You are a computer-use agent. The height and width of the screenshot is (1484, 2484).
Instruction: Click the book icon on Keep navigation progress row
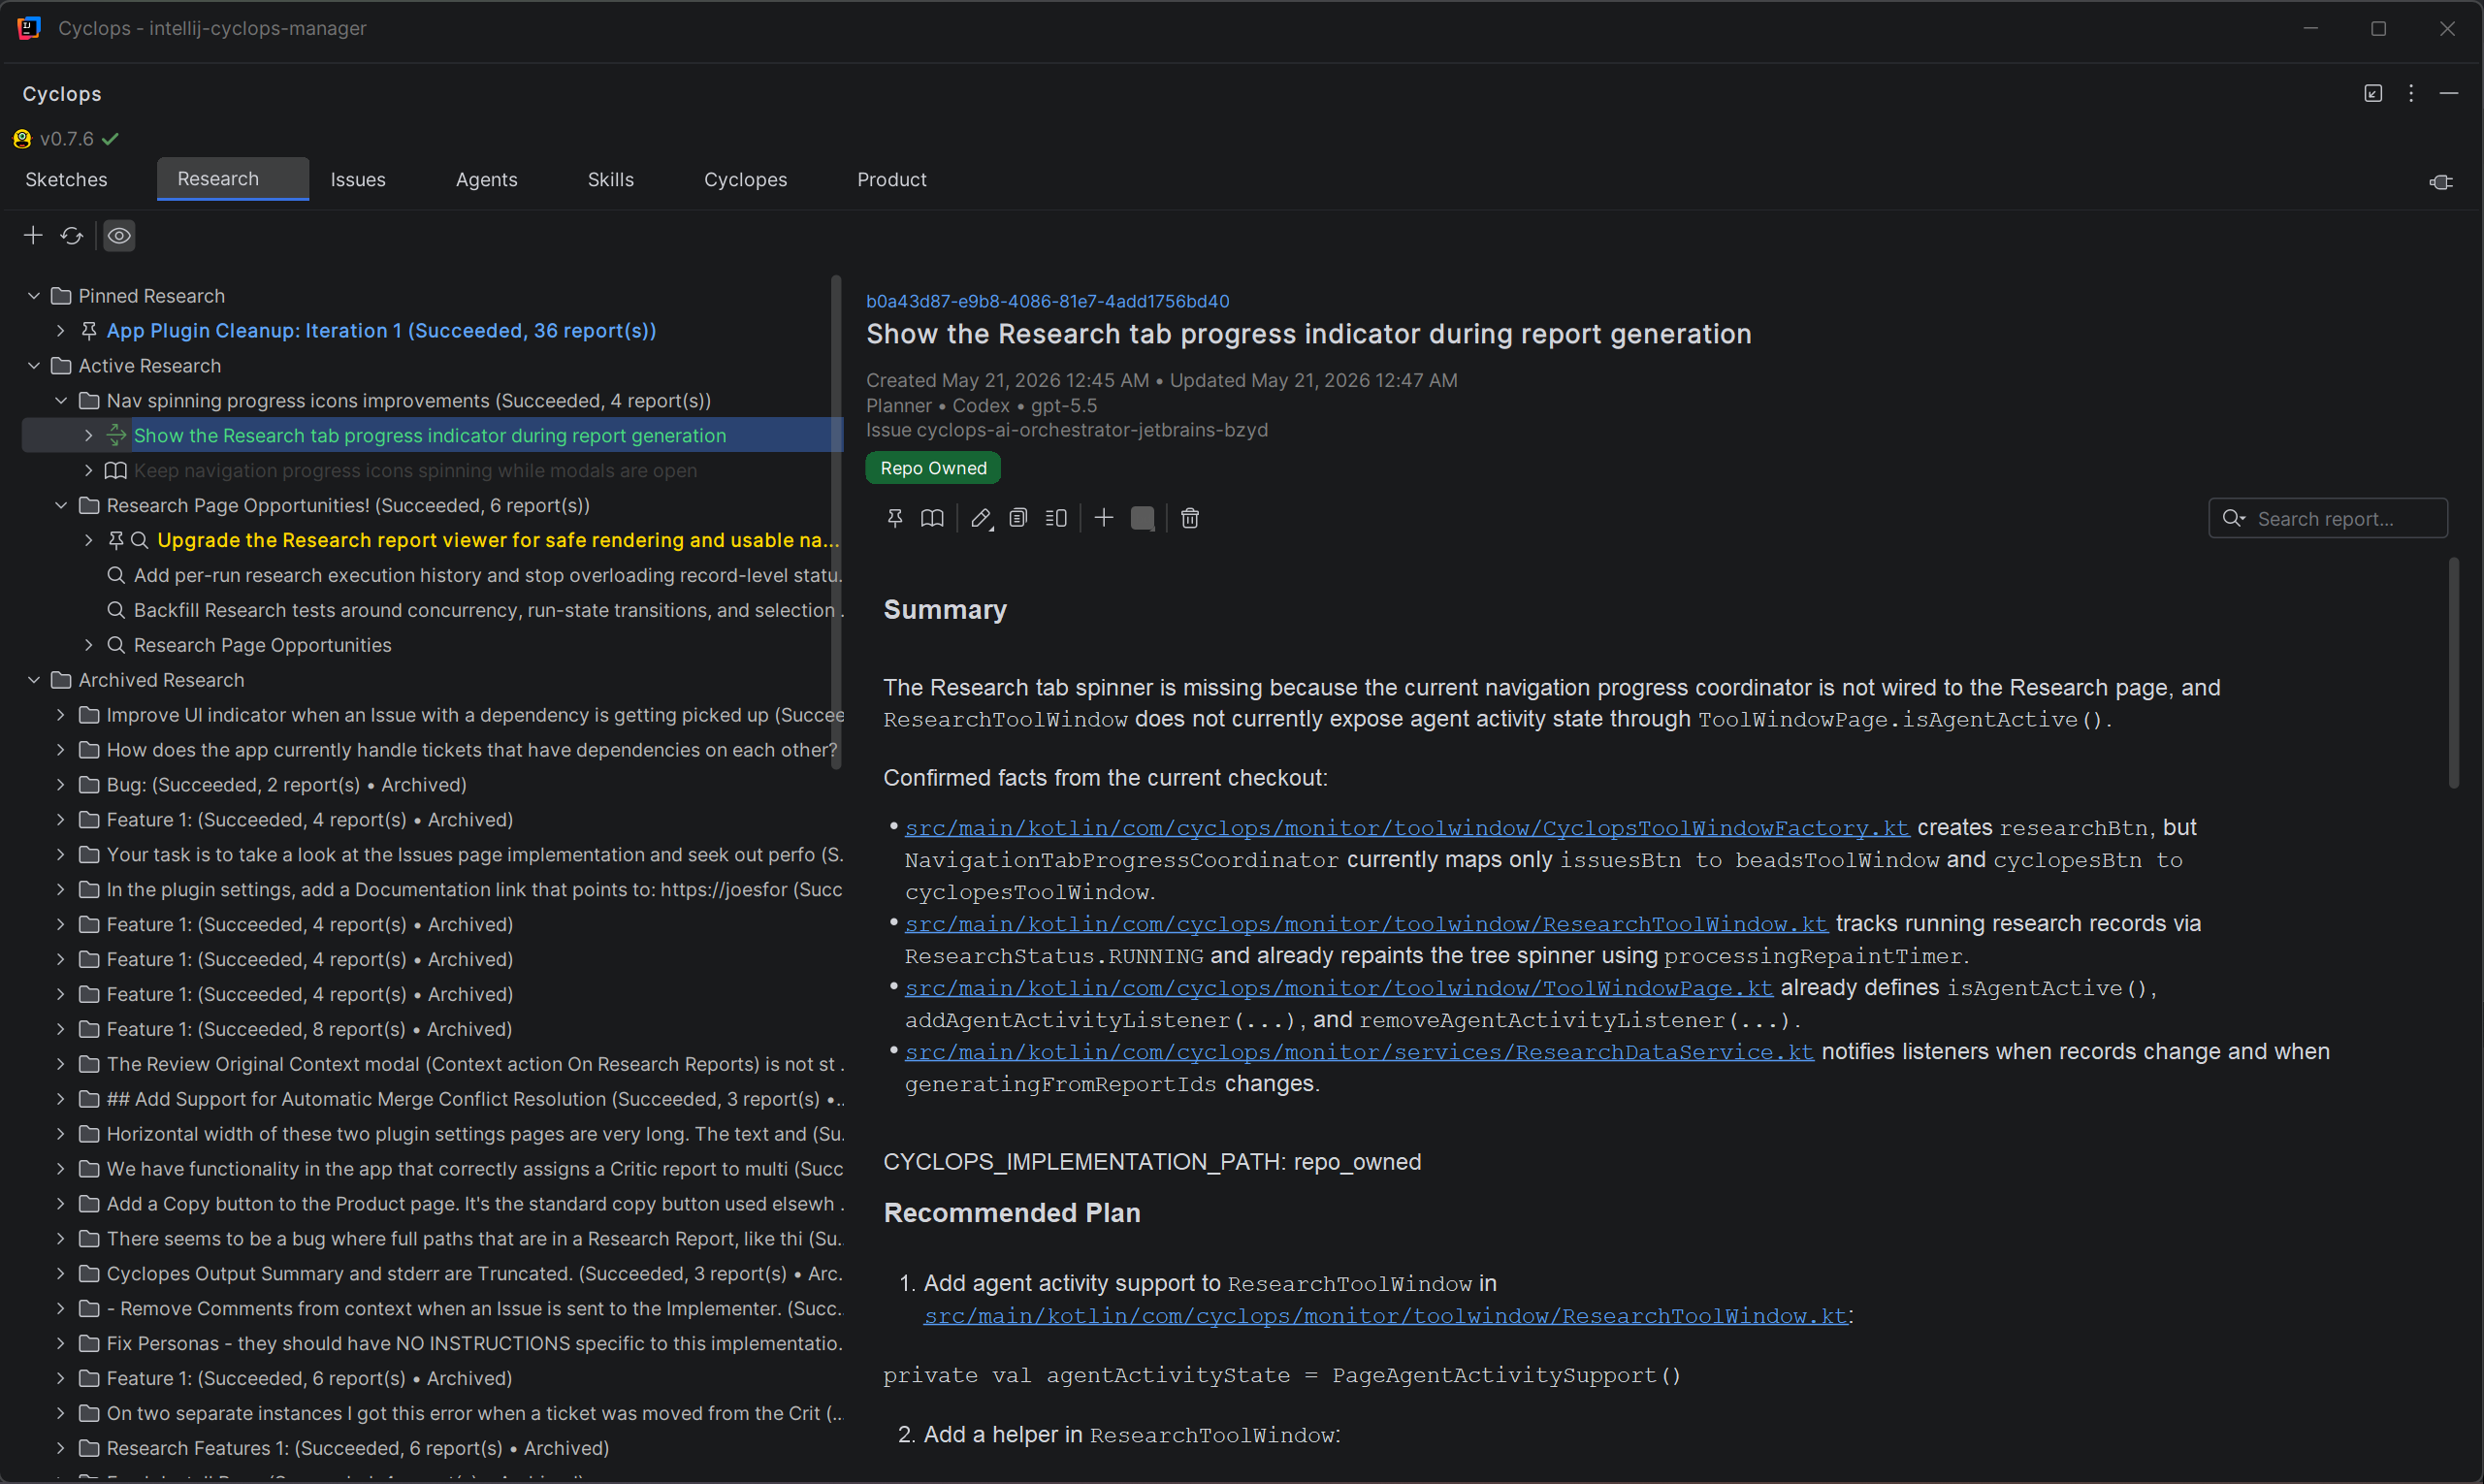coord(116,470)
